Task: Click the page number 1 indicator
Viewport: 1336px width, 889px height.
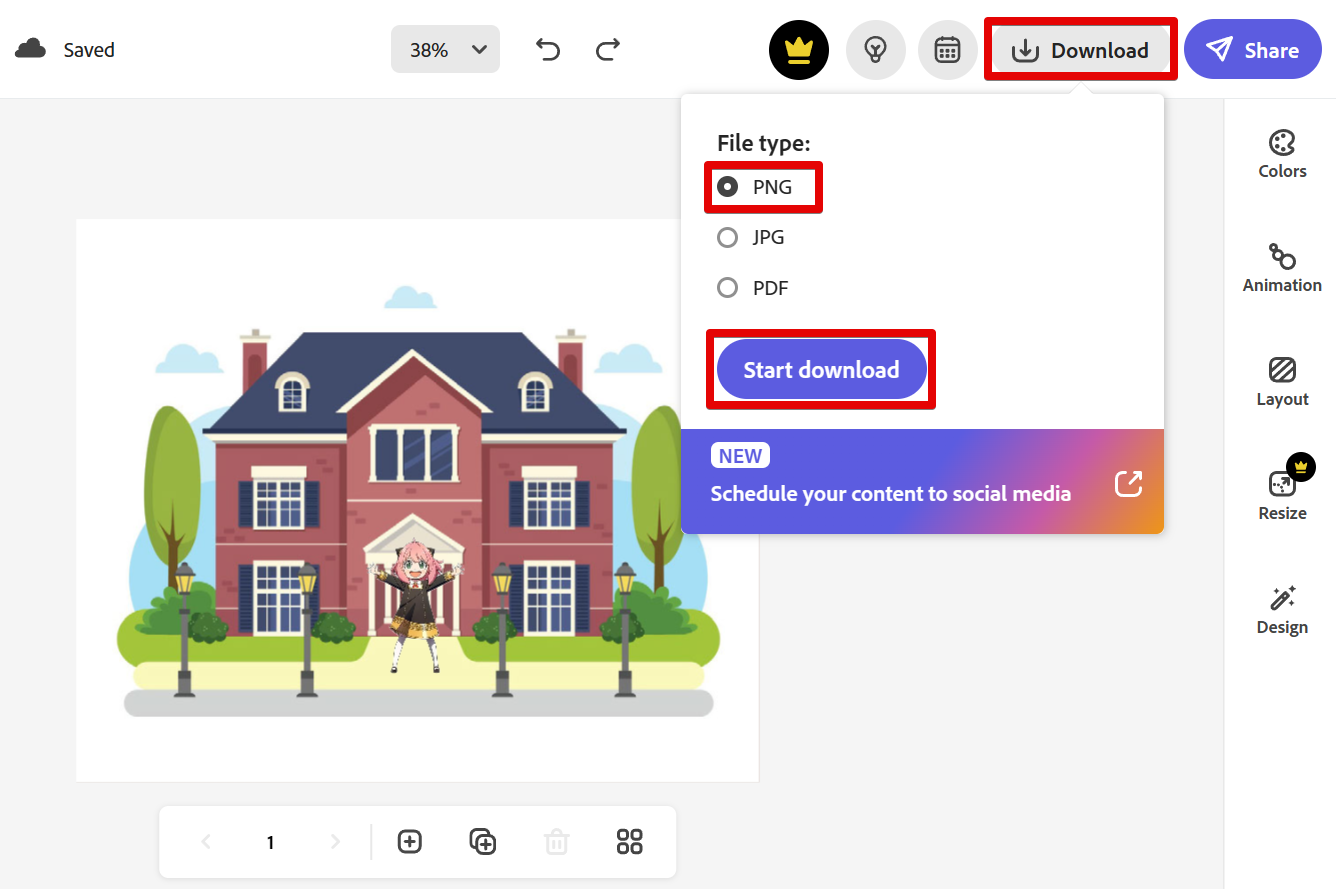Action: pos(270,842)
